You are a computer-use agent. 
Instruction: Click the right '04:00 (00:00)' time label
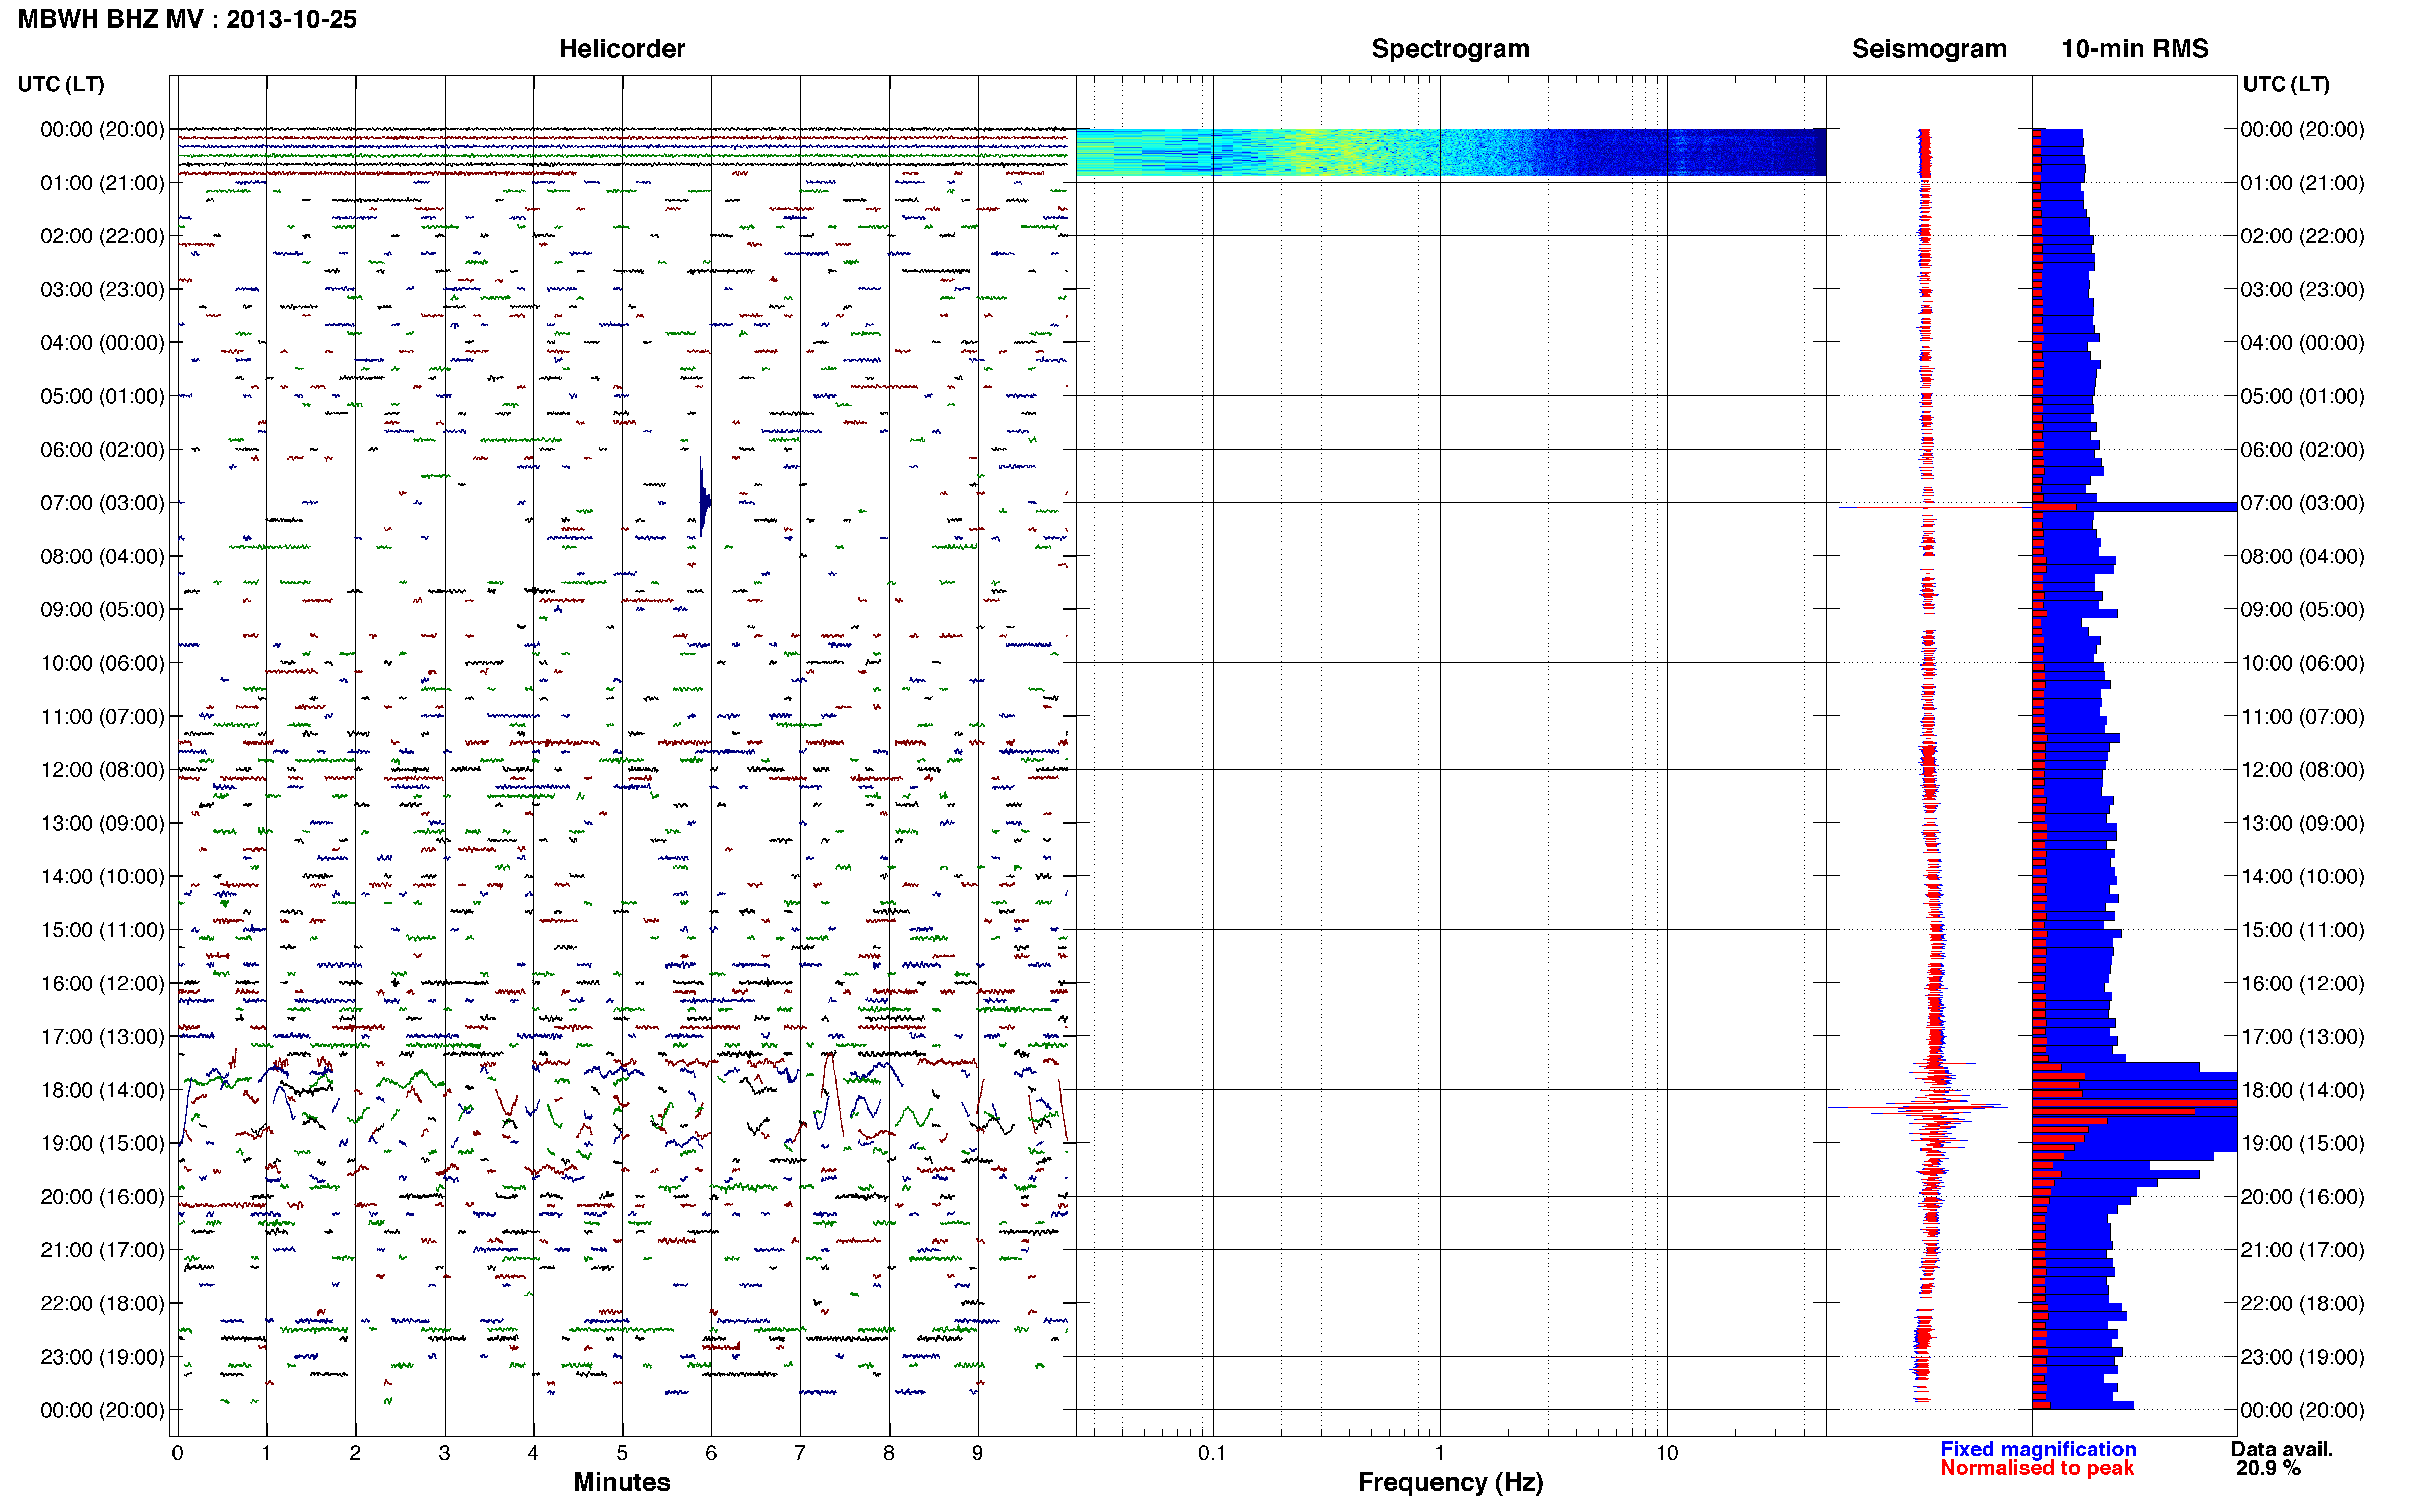(2302, 343)
